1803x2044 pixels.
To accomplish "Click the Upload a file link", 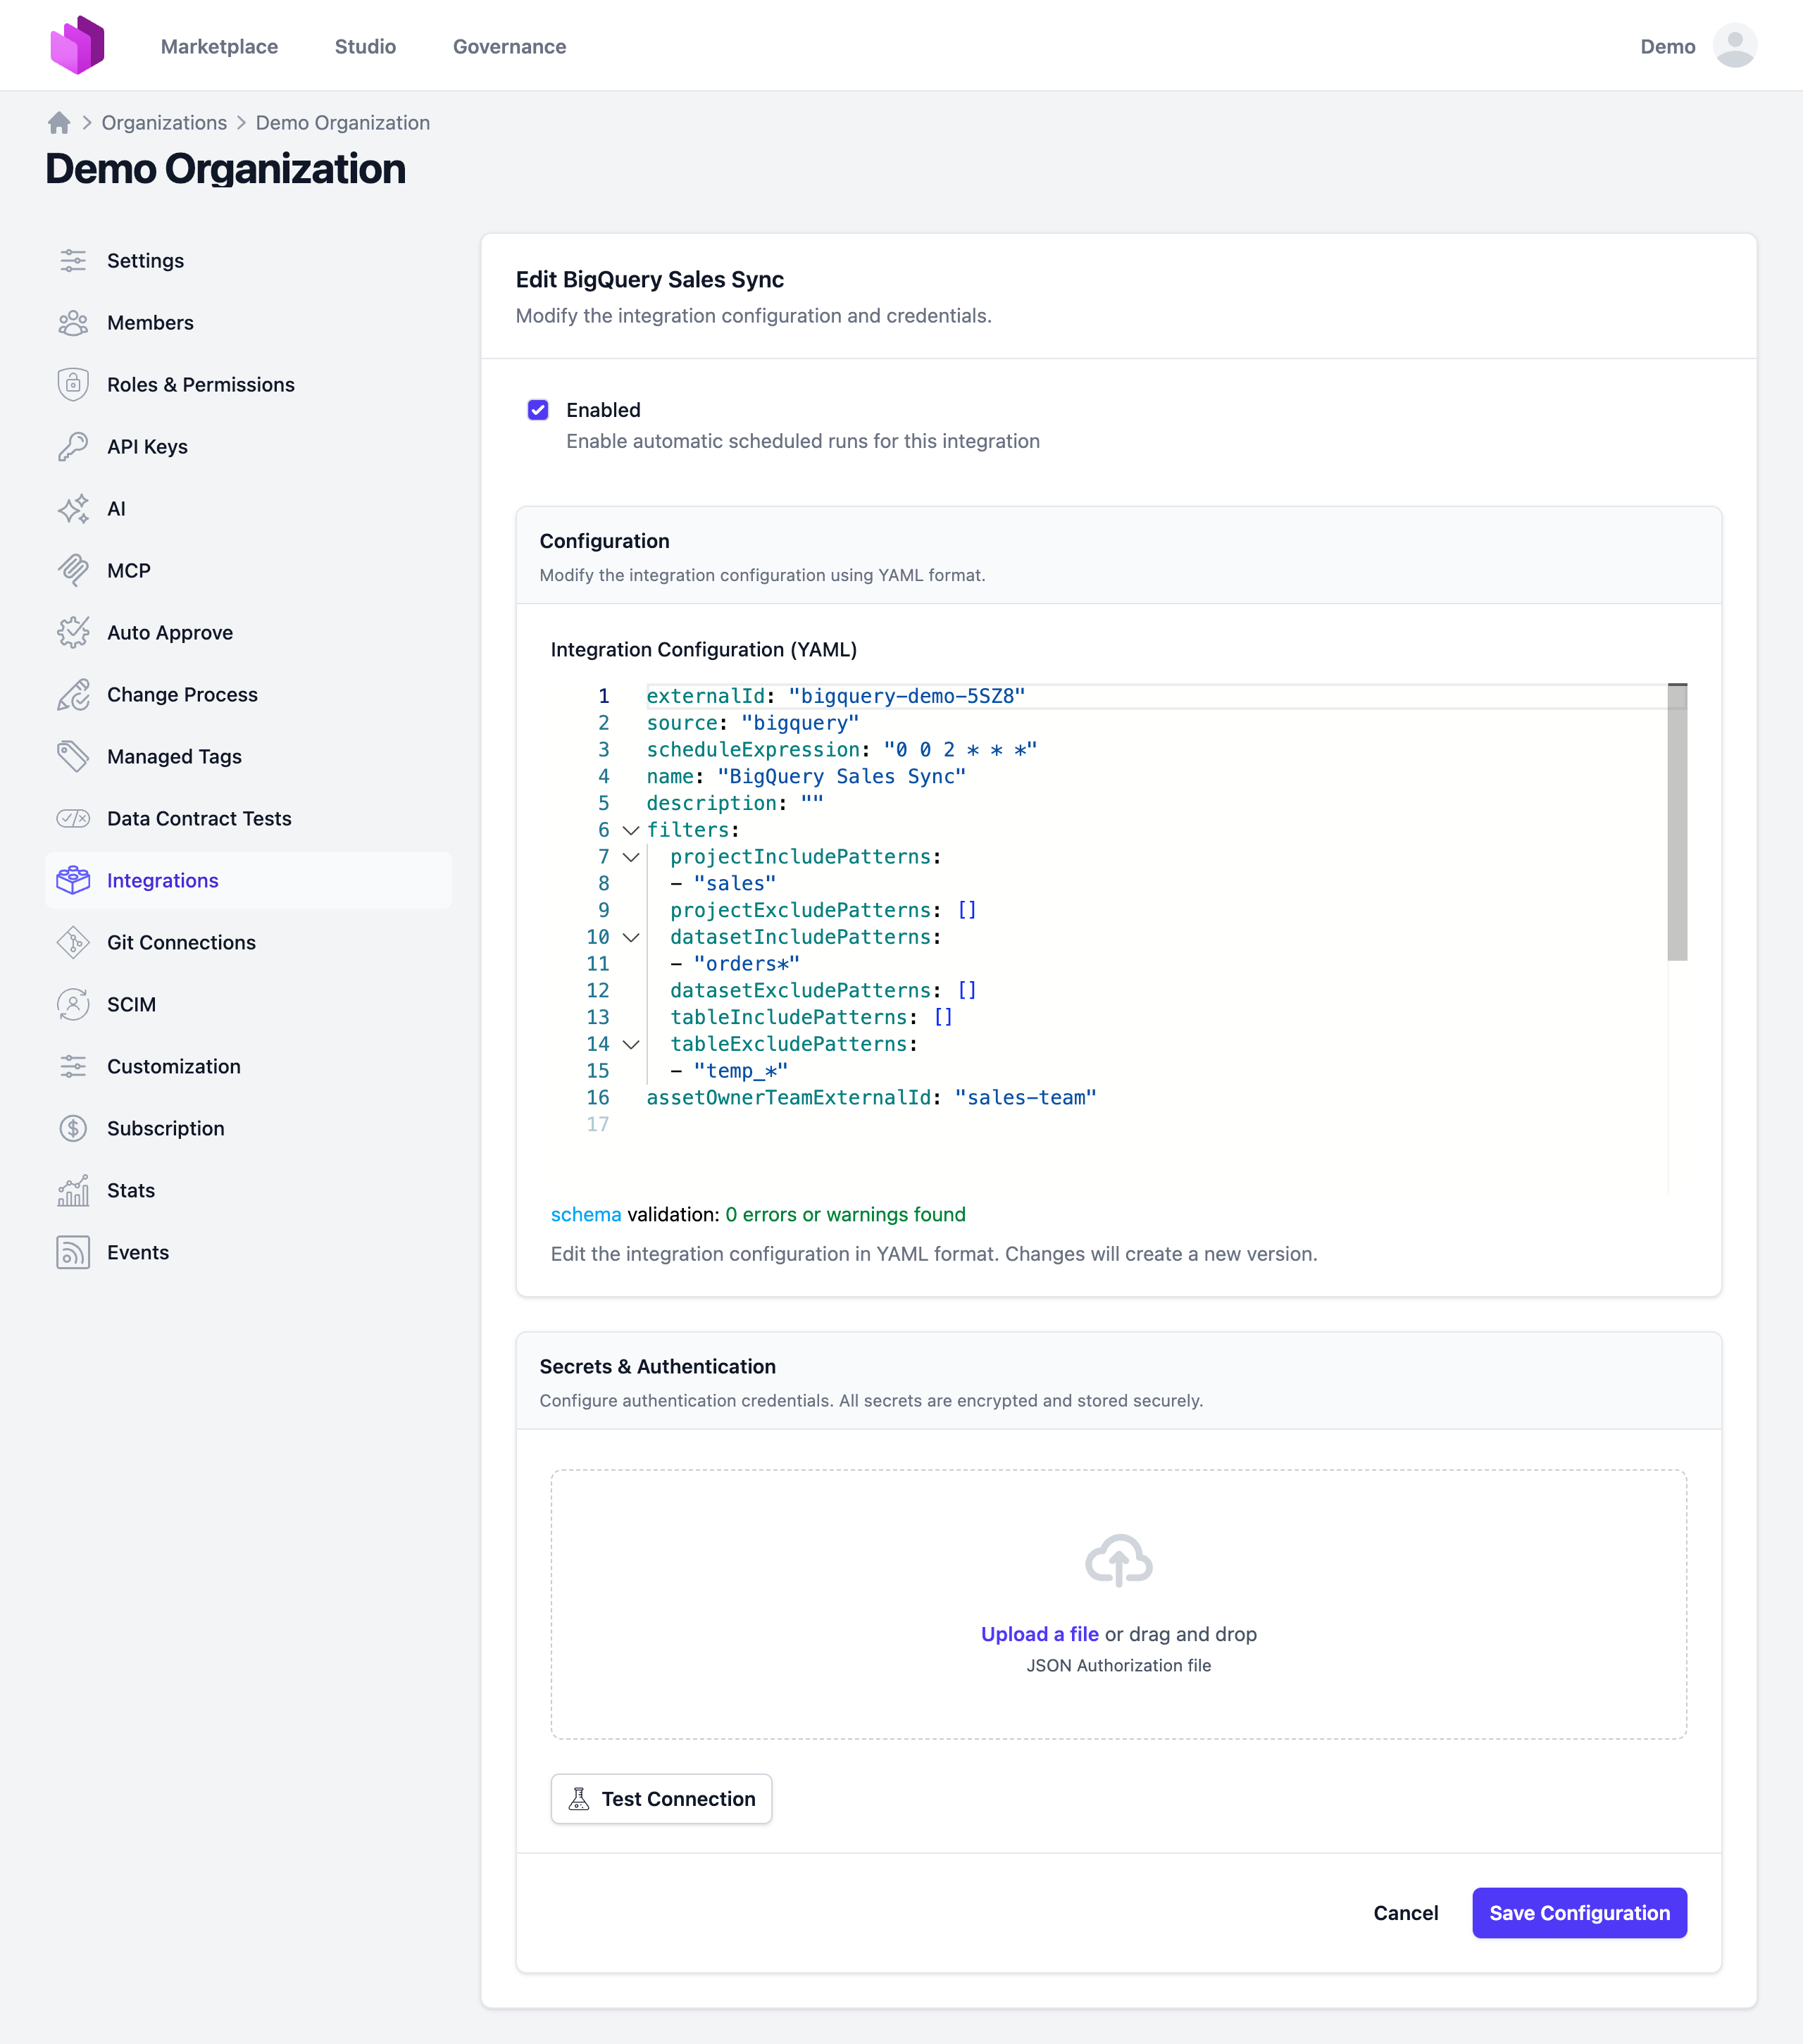I will [x=1039, y=1634].
